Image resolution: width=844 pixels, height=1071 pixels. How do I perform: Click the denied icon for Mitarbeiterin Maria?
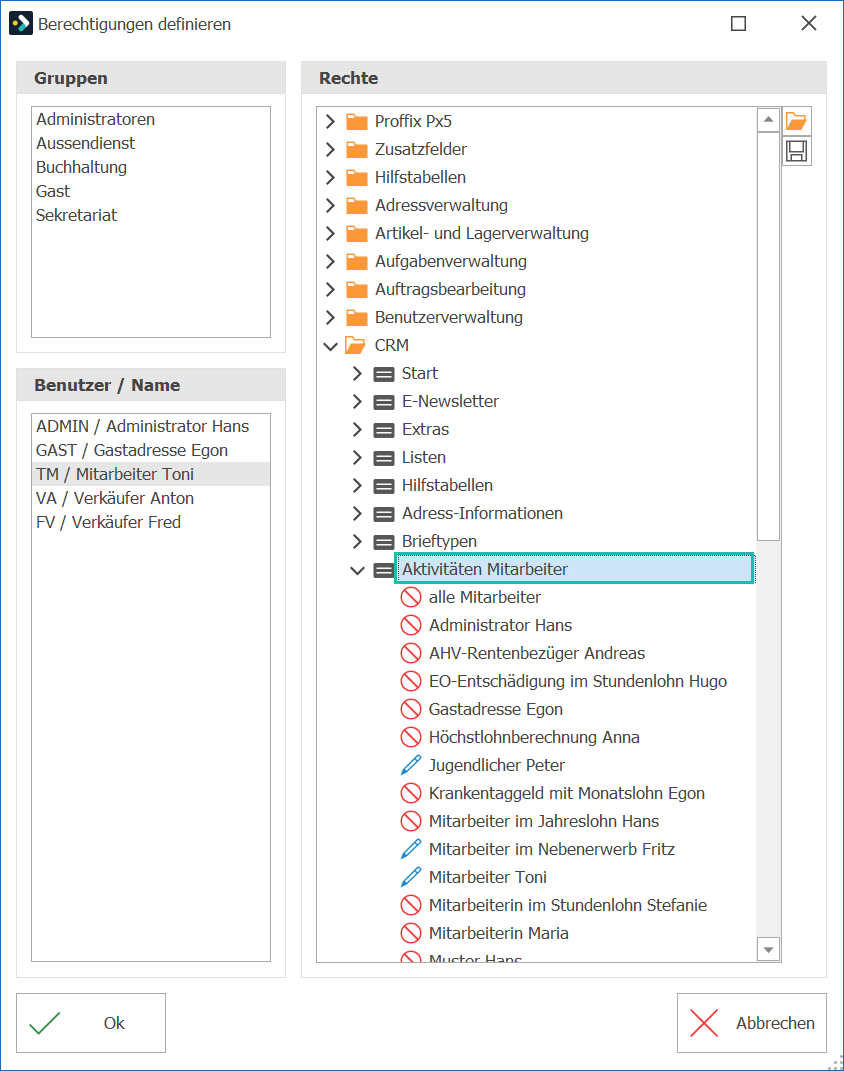(410, 933)
